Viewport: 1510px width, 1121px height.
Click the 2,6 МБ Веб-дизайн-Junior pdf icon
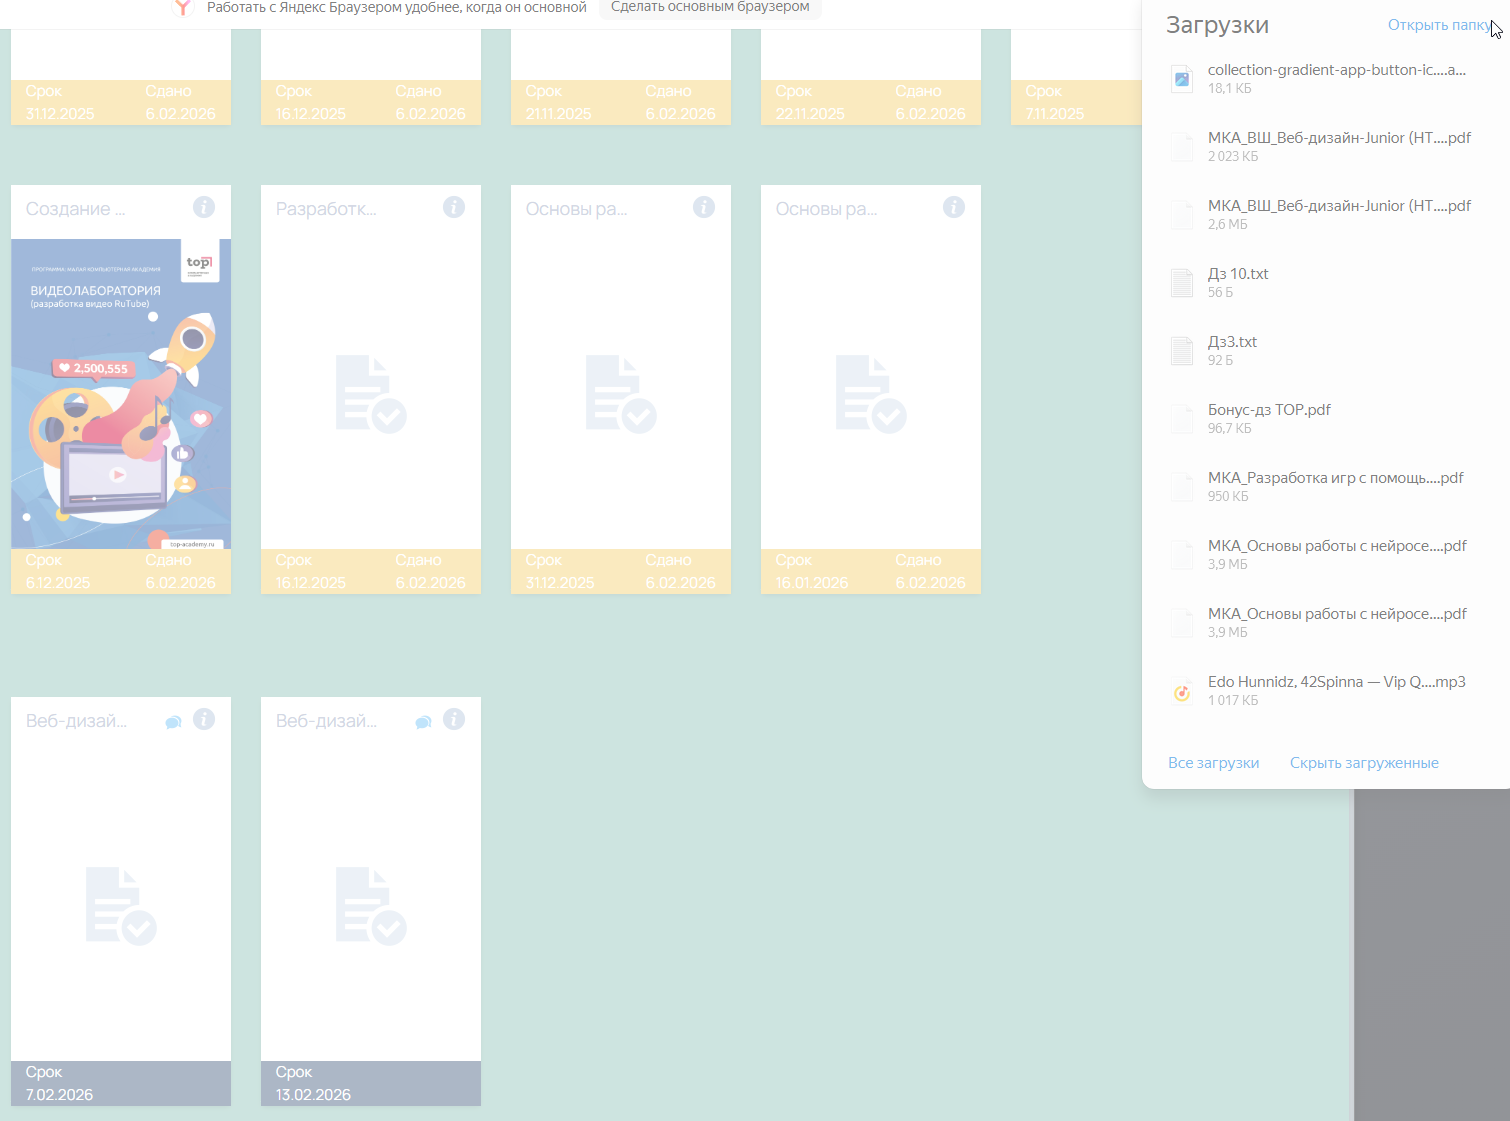[1182, 215]
